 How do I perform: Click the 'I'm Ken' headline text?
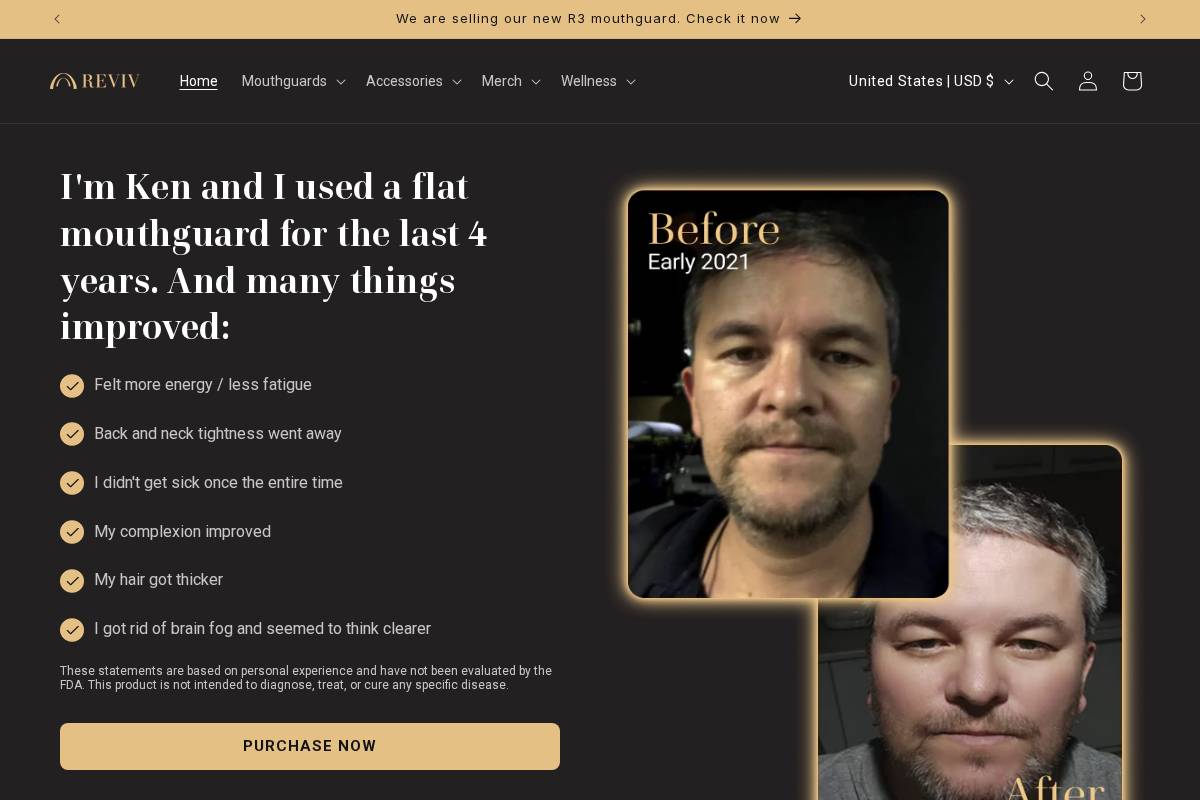click(274, 256)
